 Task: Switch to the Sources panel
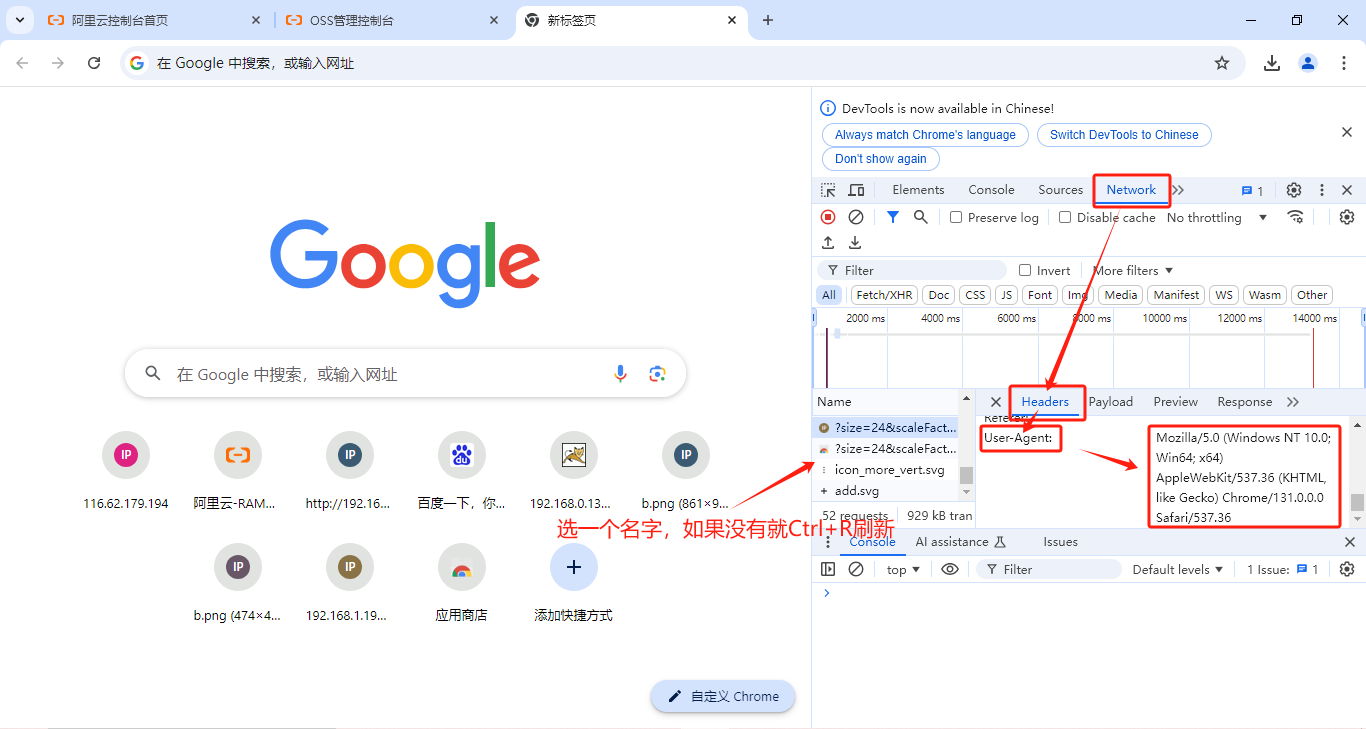[1060, 190]
